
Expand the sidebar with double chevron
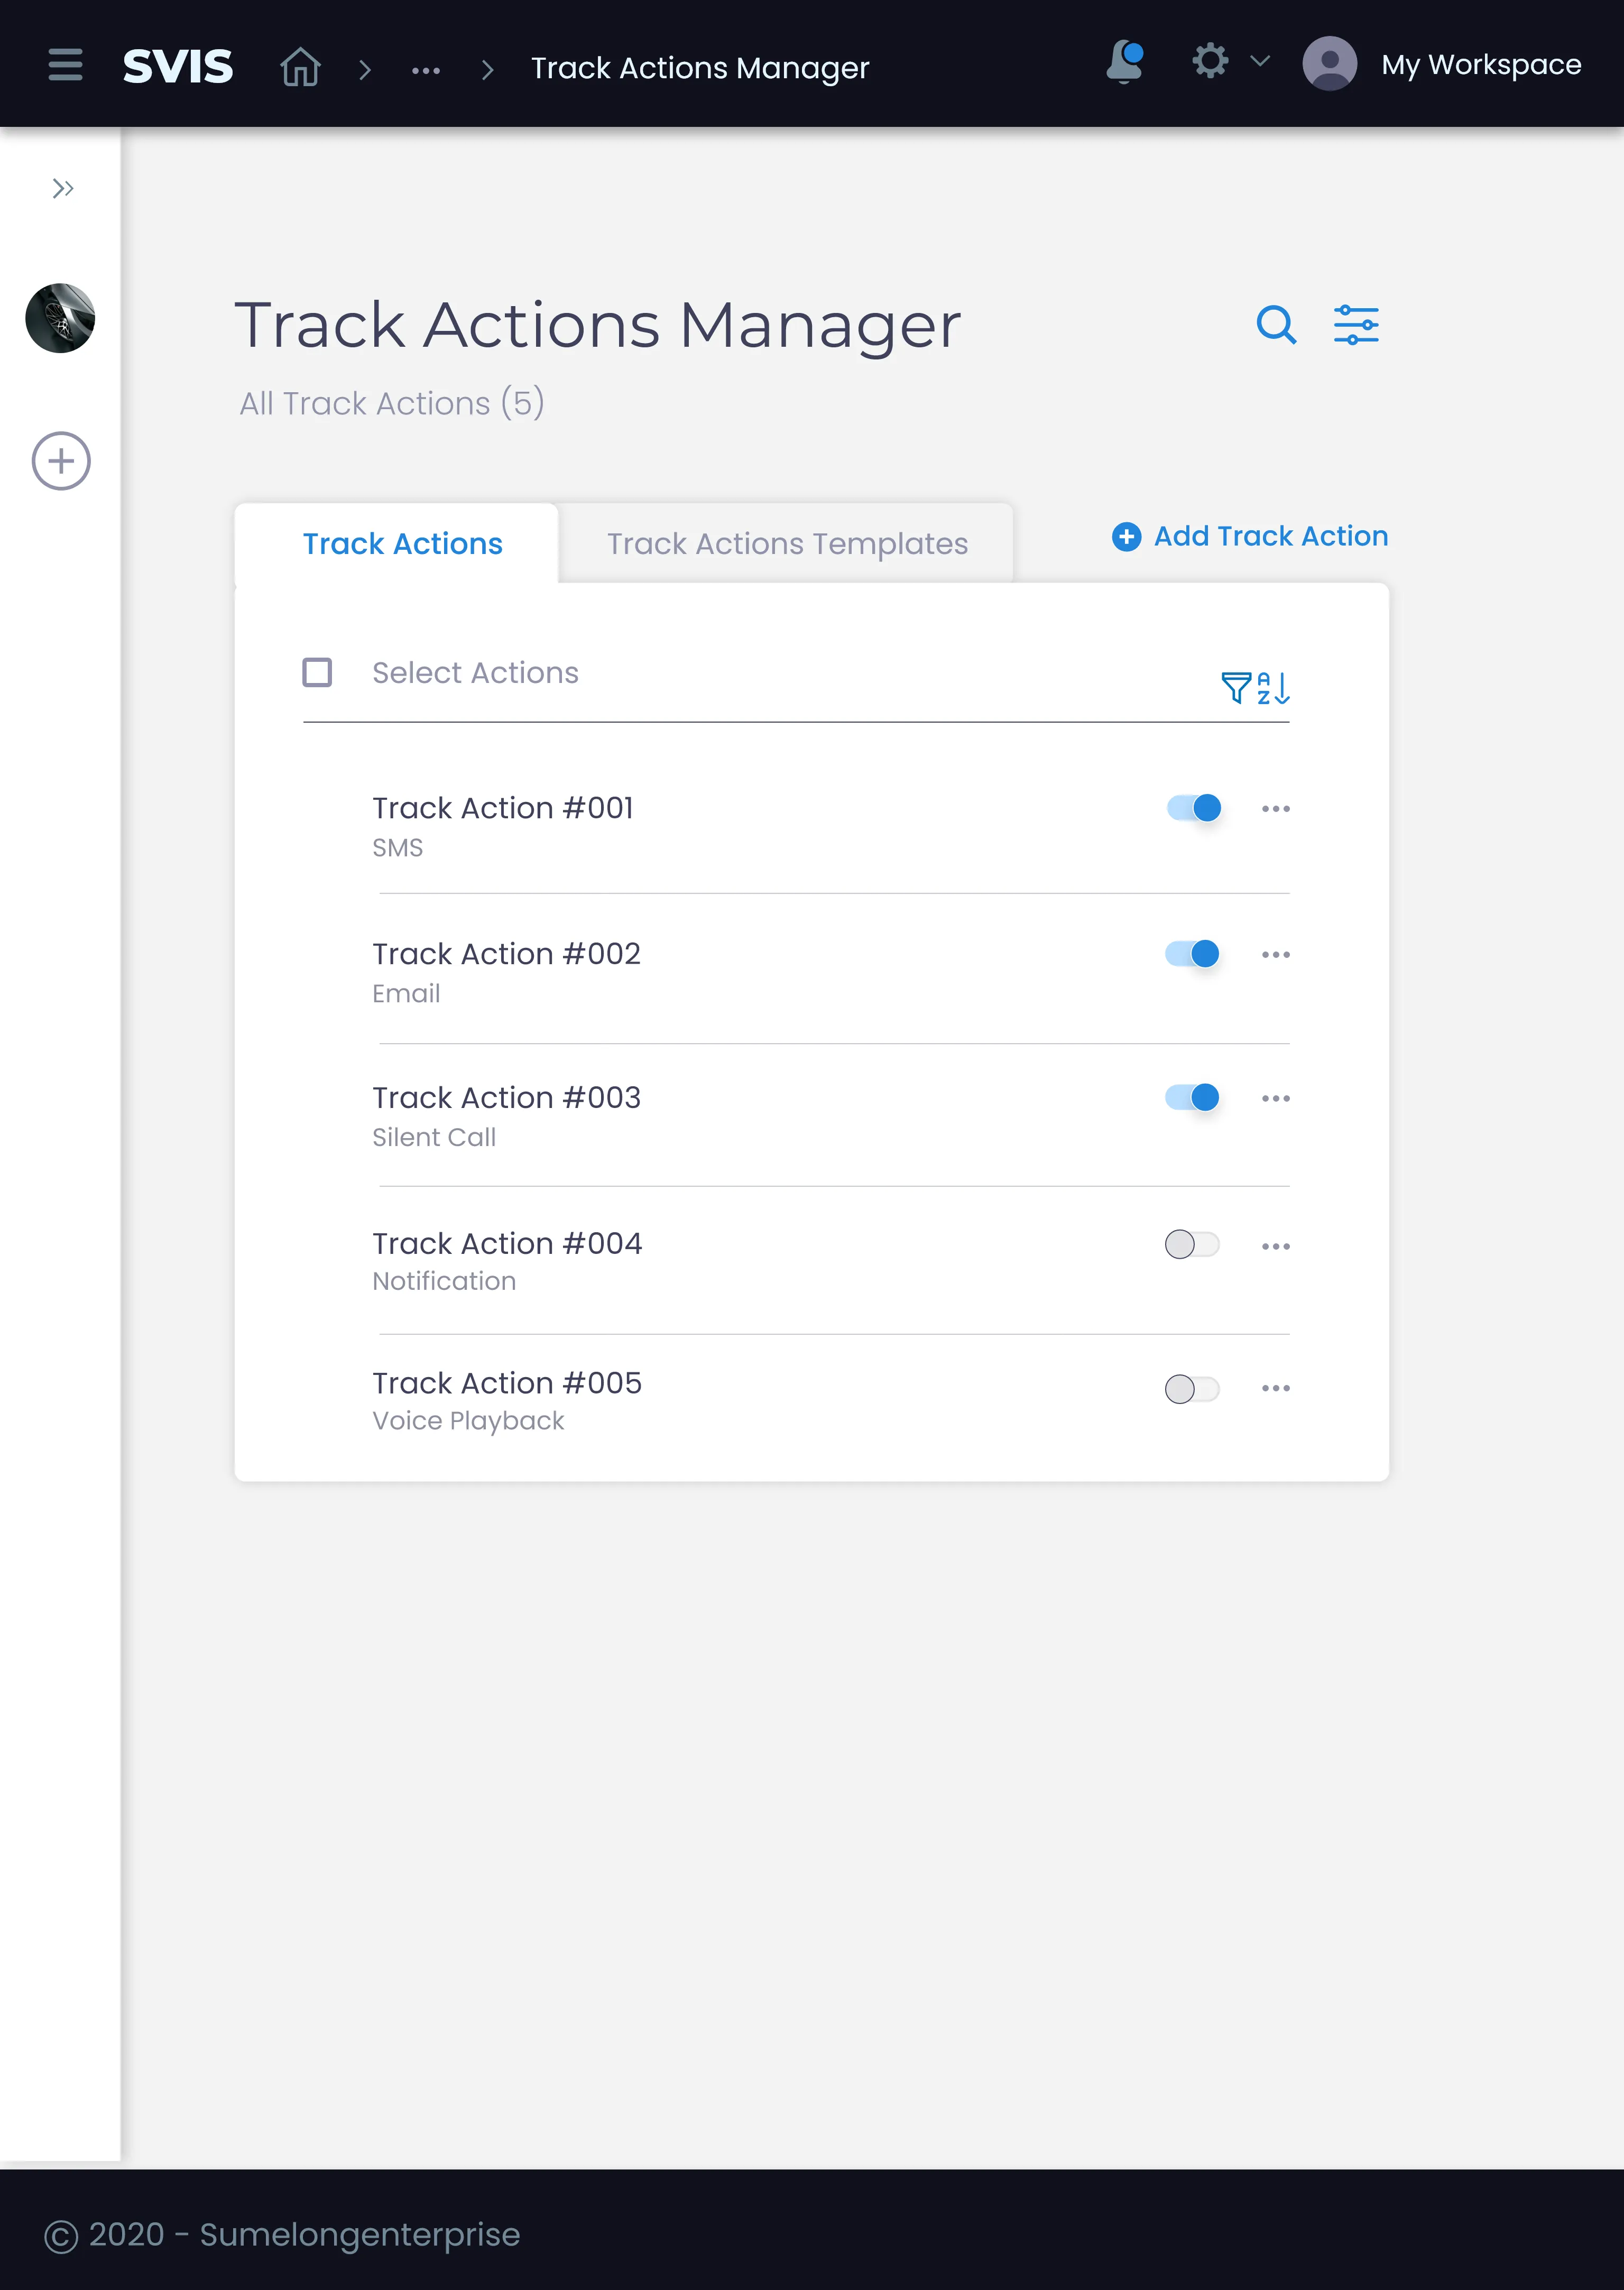[x=62, y=188]
